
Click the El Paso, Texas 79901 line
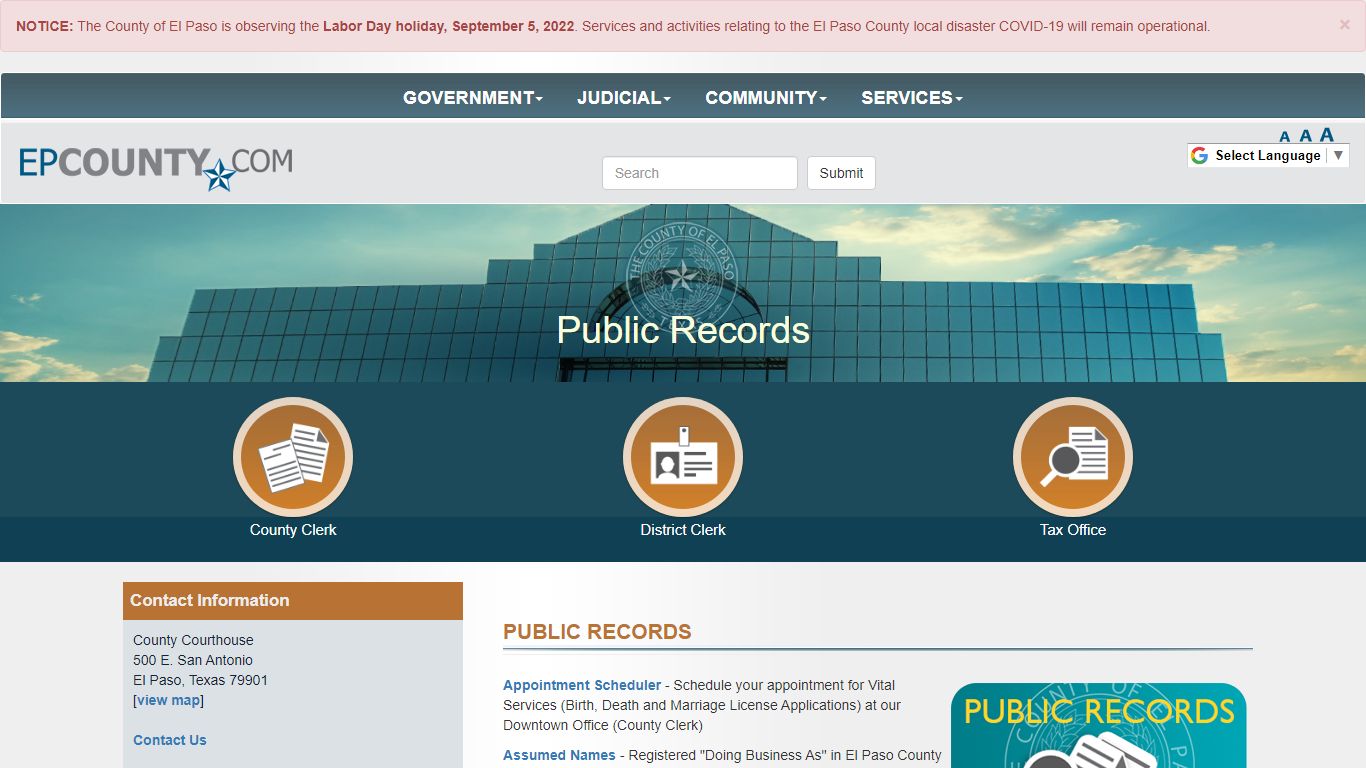coord(201,680)
